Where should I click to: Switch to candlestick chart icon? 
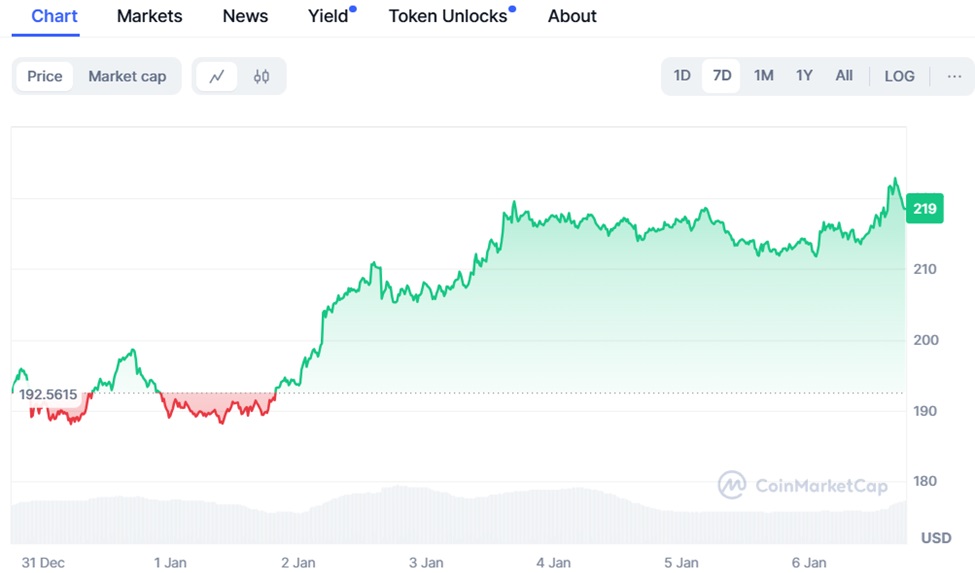point(262,77)
